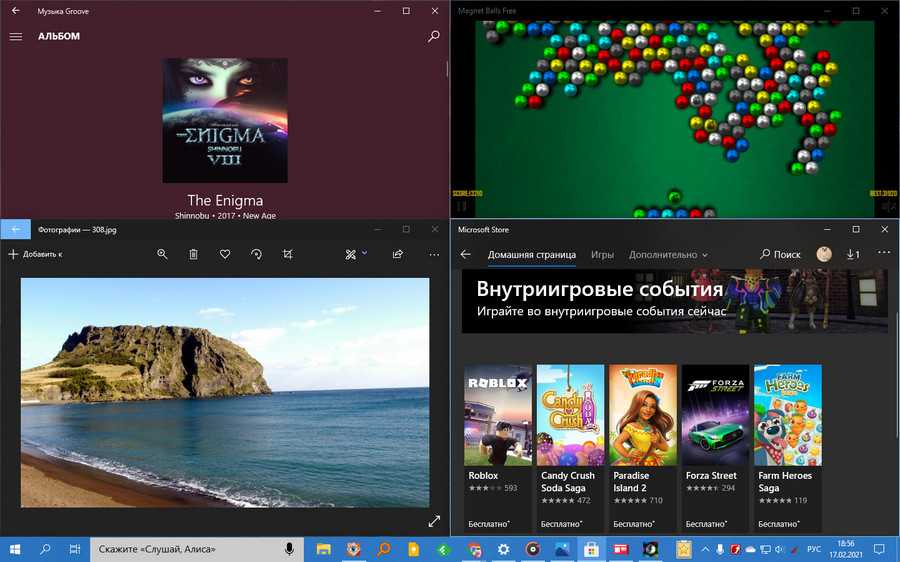
Task: Pause the Magnet Balls game
Action: [x=461, y=206]
